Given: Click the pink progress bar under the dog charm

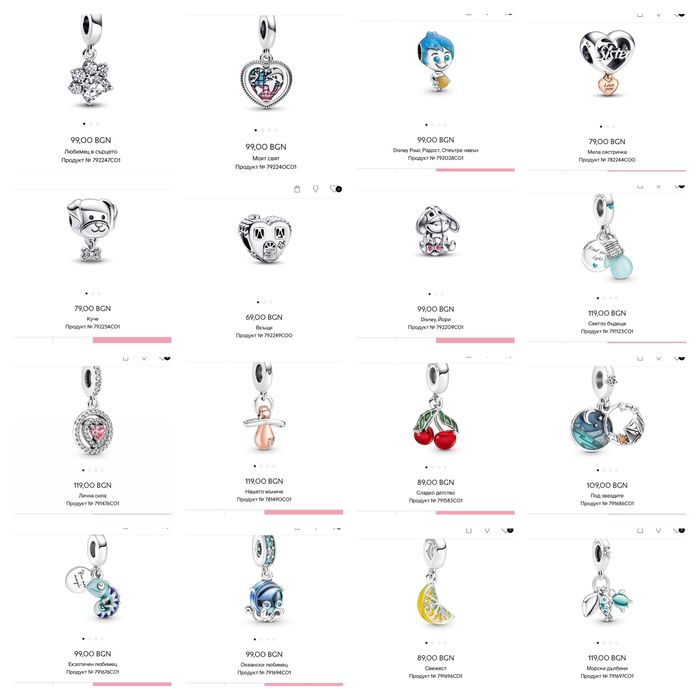Looking at the screenshot, I should (x=132, y=340).
